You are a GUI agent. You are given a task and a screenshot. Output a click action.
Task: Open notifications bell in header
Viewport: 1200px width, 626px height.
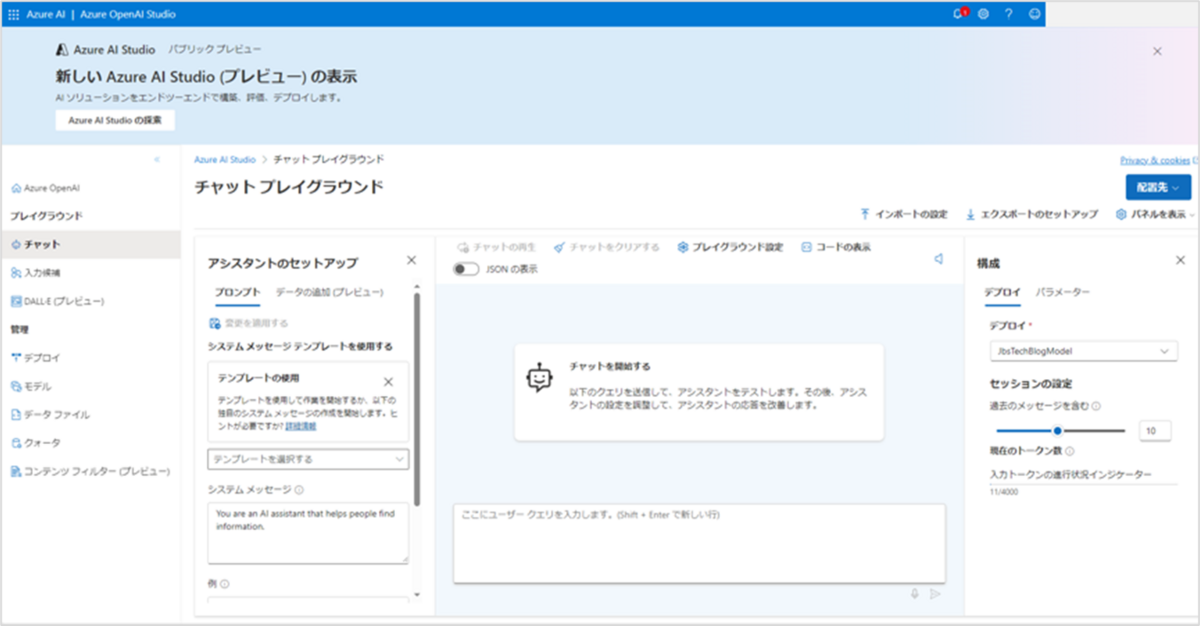click(x=960, y=14)
